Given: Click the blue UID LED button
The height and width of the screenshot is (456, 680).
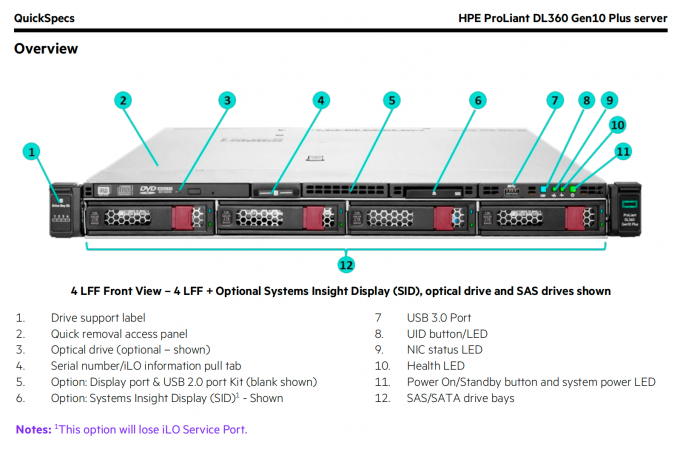Looking at the screenshot, I should (x=543, y=189).
